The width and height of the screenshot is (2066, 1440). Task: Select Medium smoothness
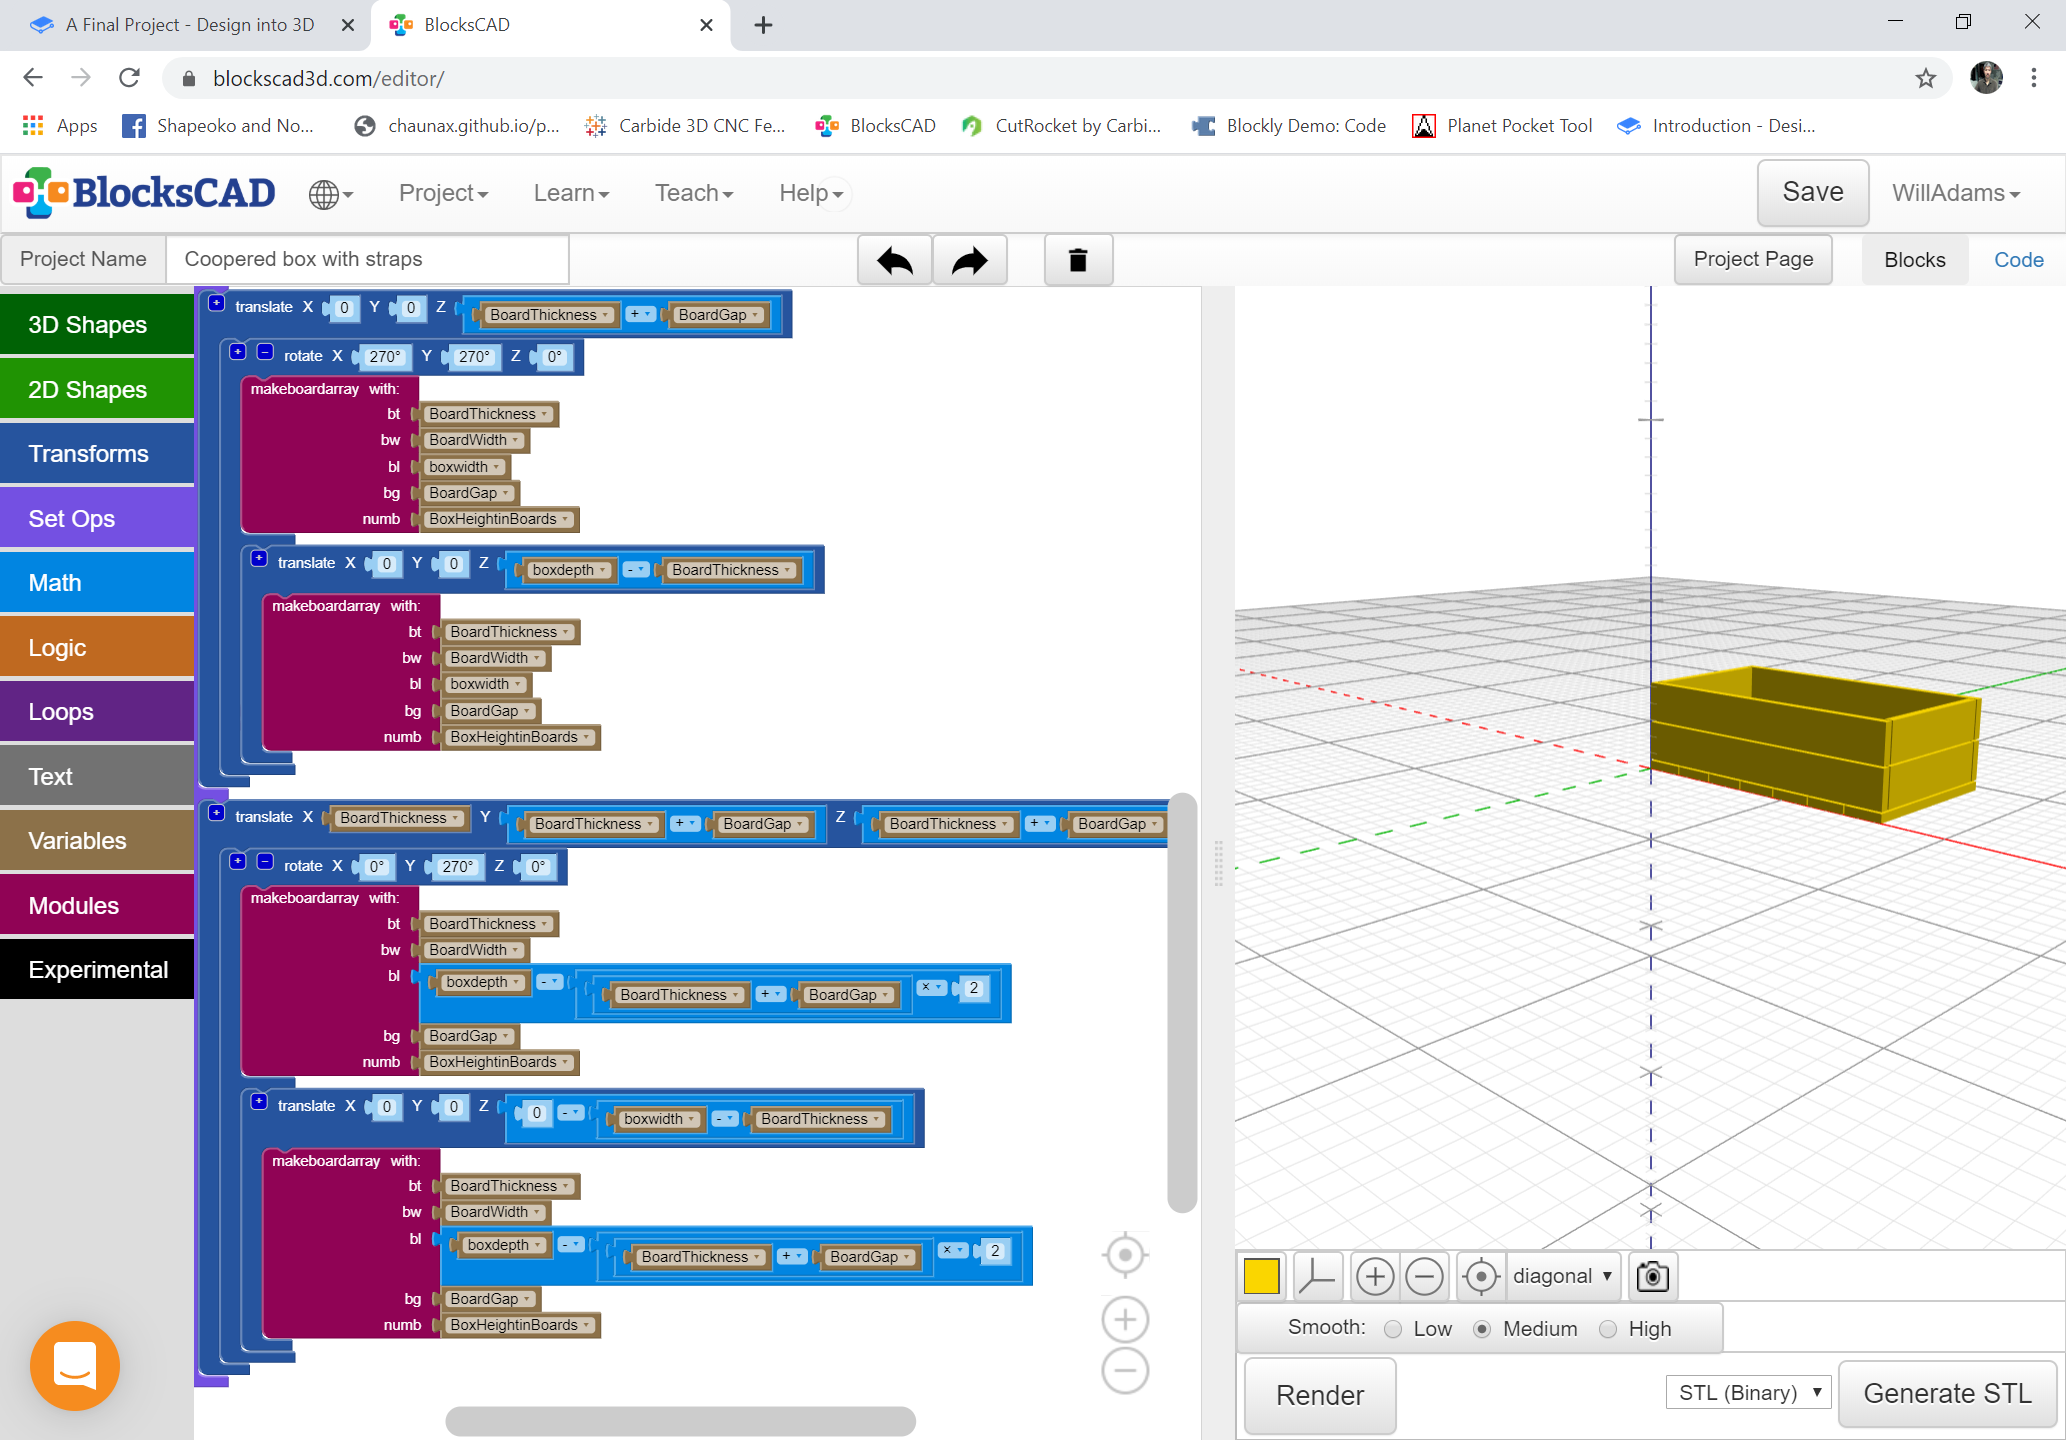tap(1482, 1329)
